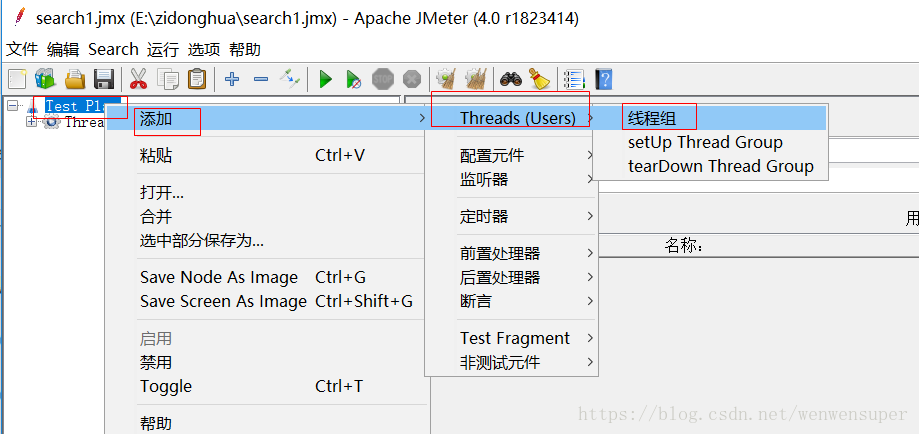919x434 pixels.
Task: Open the 文件 menu
Action: click(22, 49)
